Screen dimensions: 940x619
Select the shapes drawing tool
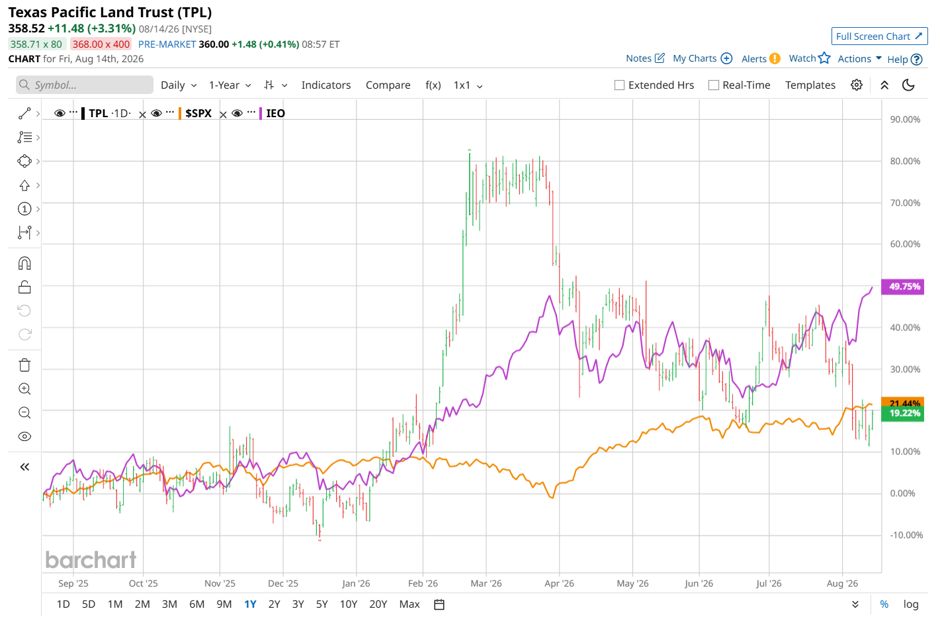click(25, 161)
